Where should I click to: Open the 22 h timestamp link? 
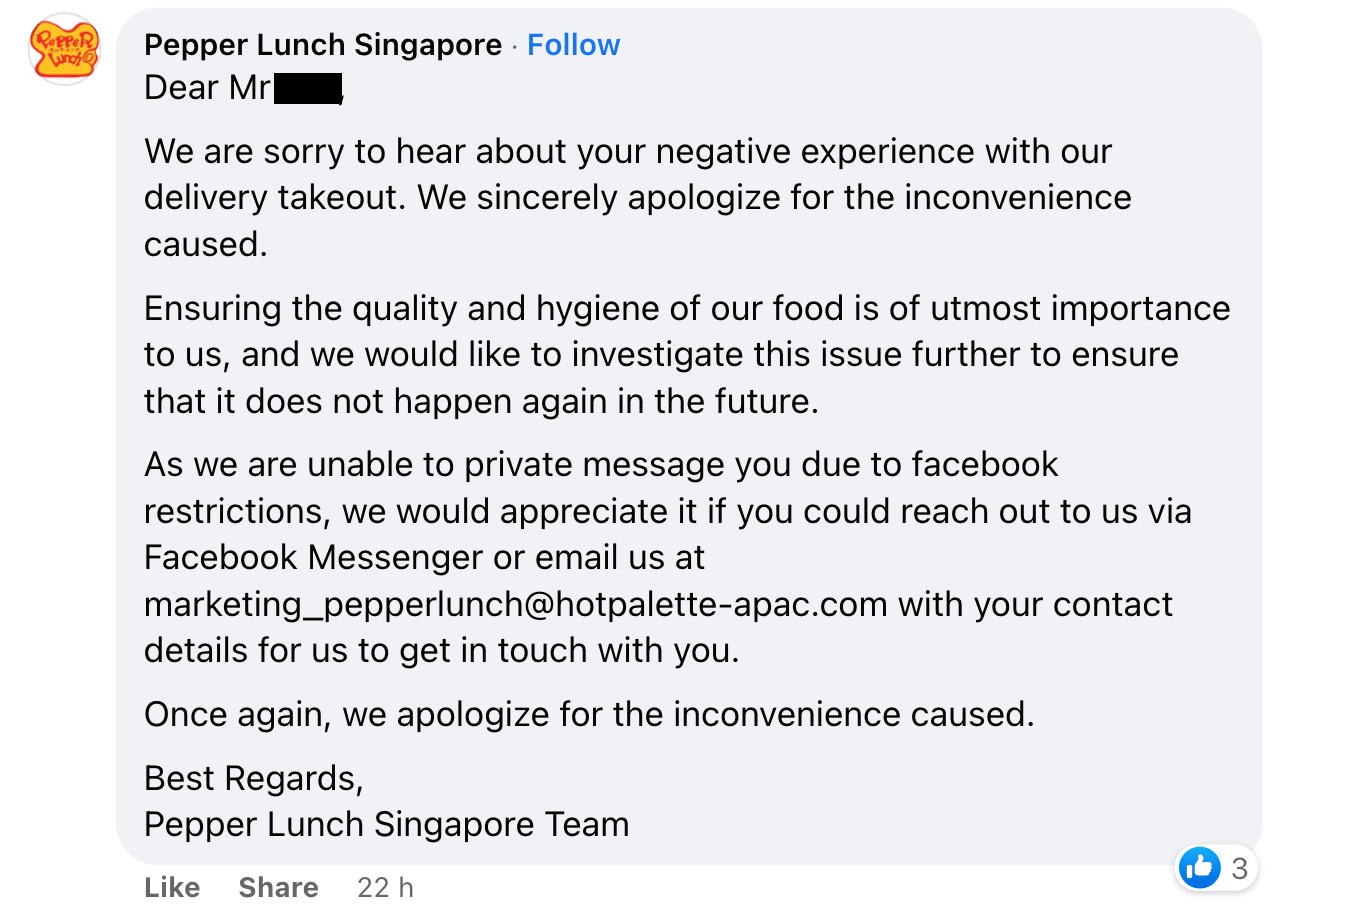click(385, 887)
